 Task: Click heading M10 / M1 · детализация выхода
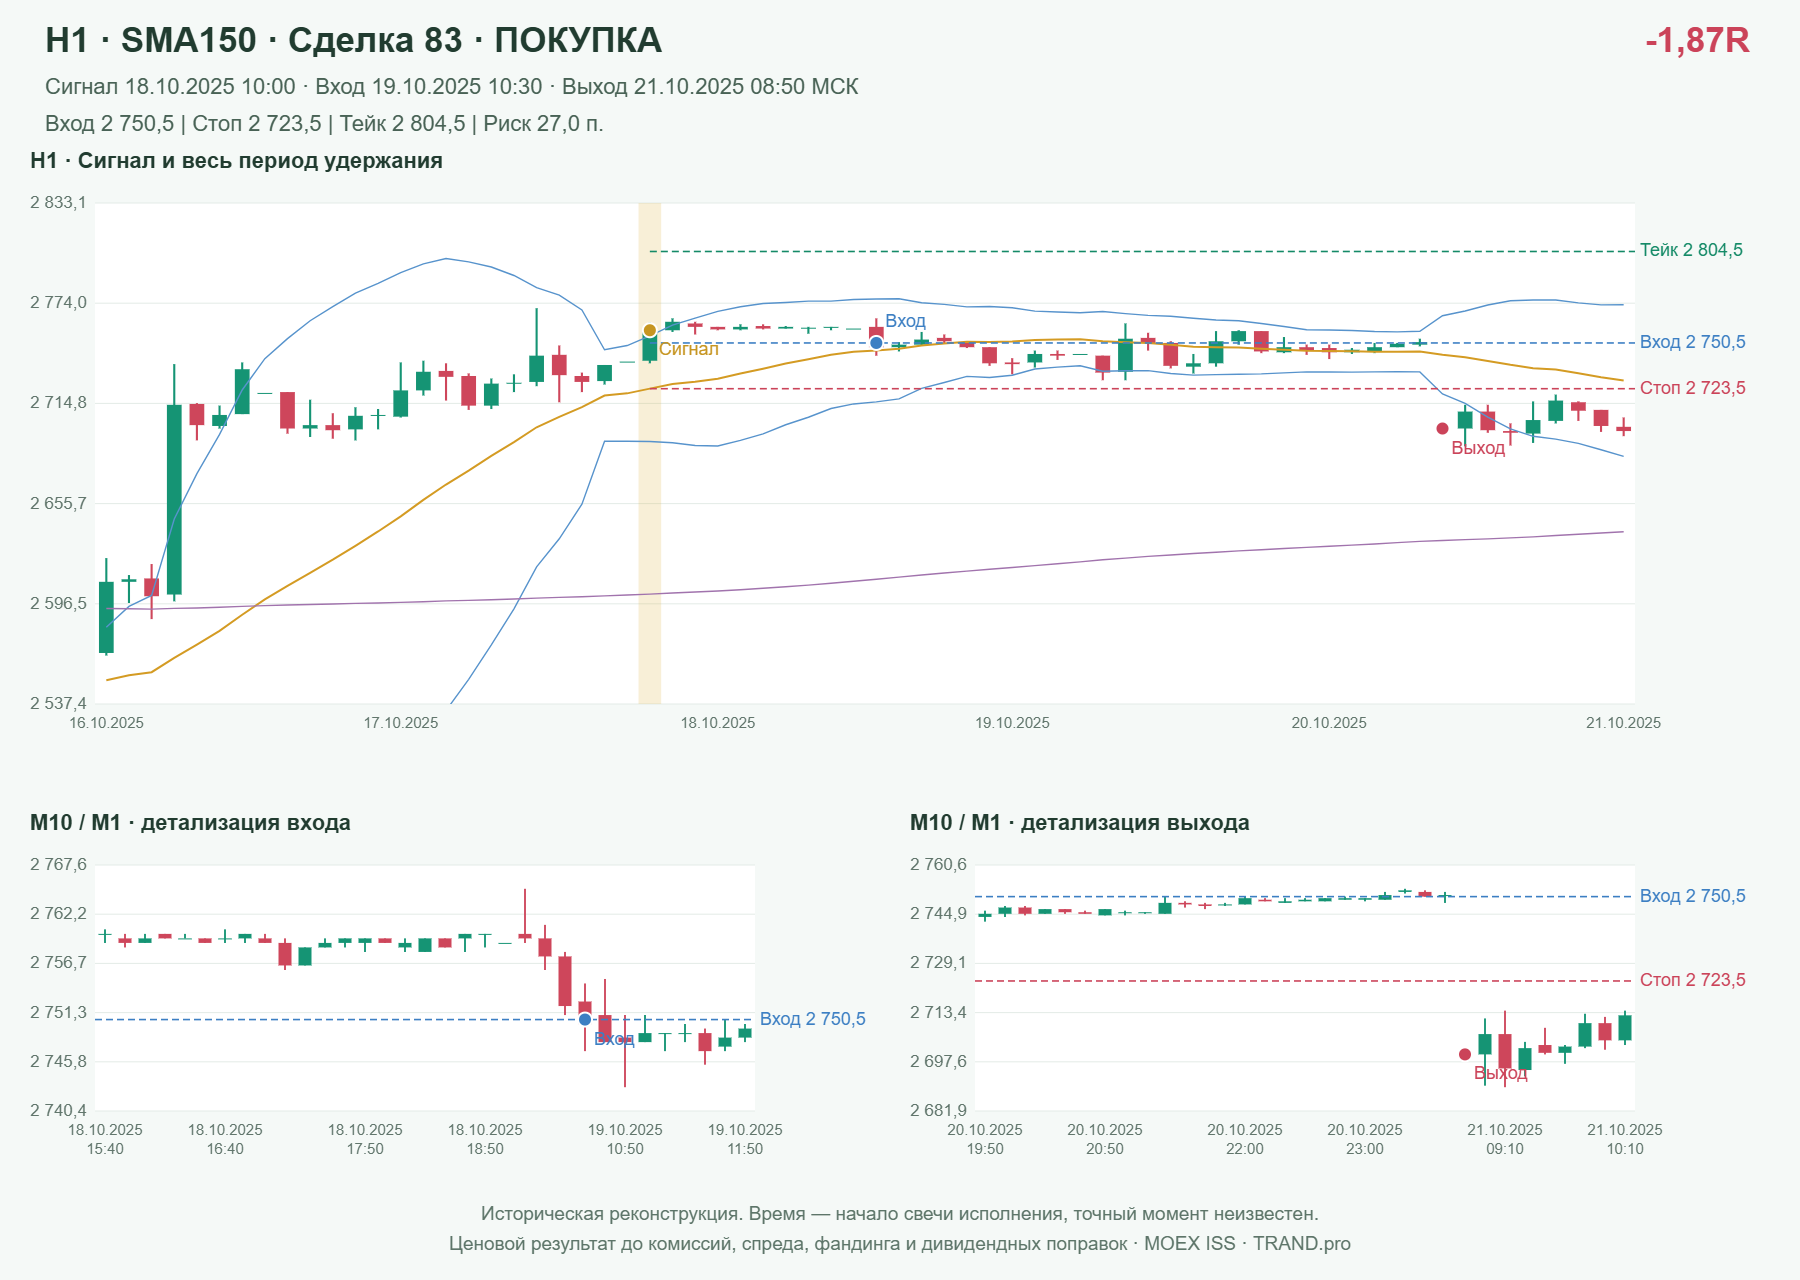click(1079, 823)
